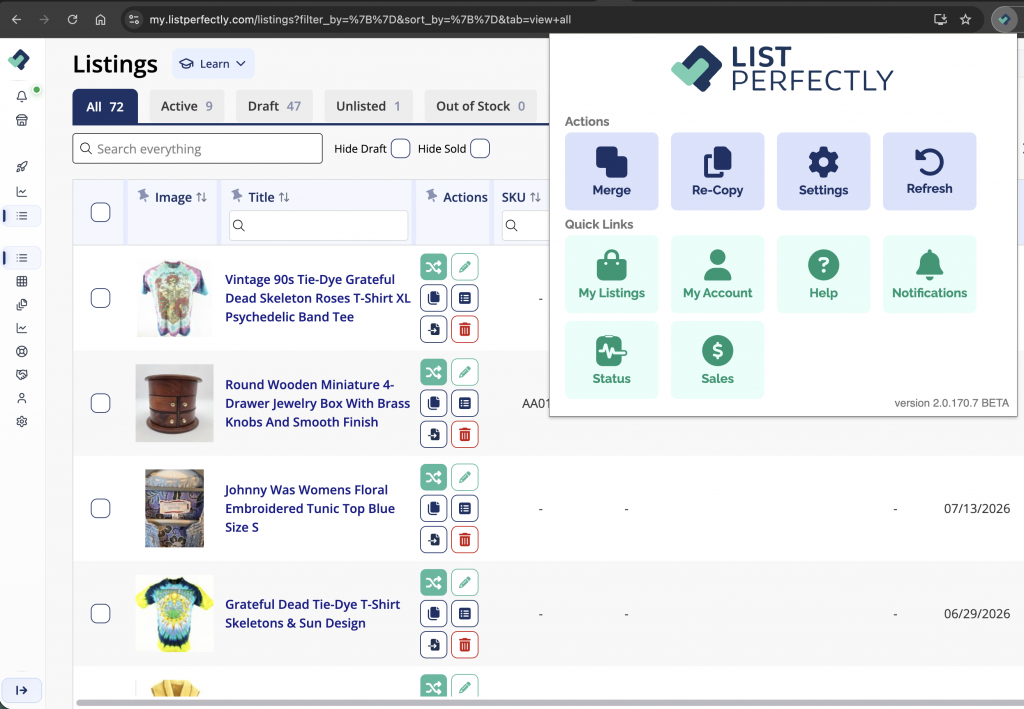1024x709 pixels.
Task: Click the lifebuoy support icon in left sidebar
Action: coord(22,351)
